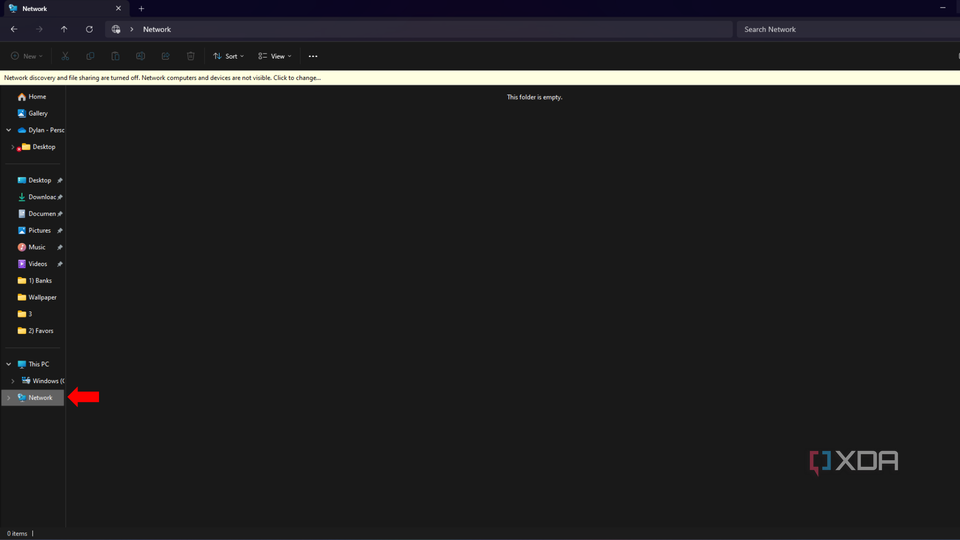Open the folder named 3
Image resolution: width=960 pixels, height=540 pixels.
click(x=25, y=314)
